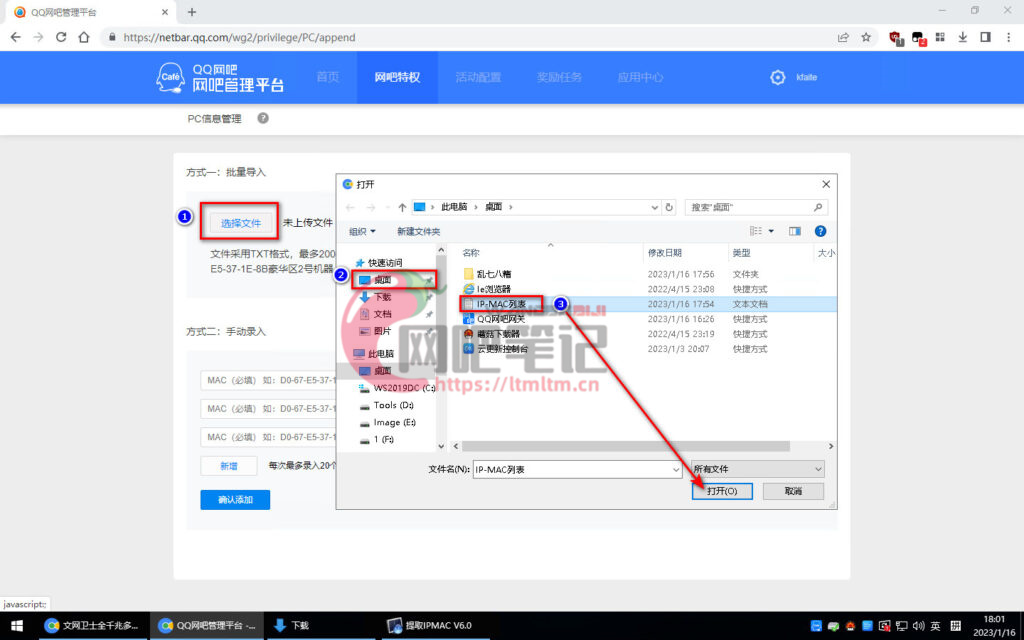Open the Chrome downloads arrow icon
The image size is (1024, 640).
click(963, 37)
